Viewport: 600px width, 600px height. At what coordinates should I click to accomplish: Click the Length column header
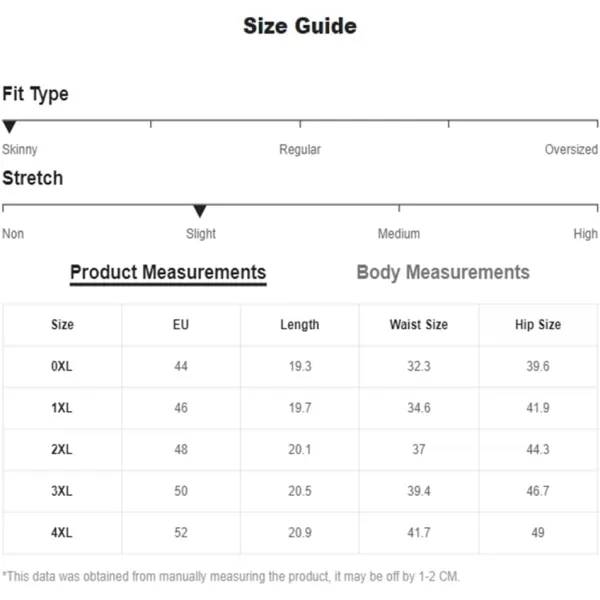(x=300, y=325)
